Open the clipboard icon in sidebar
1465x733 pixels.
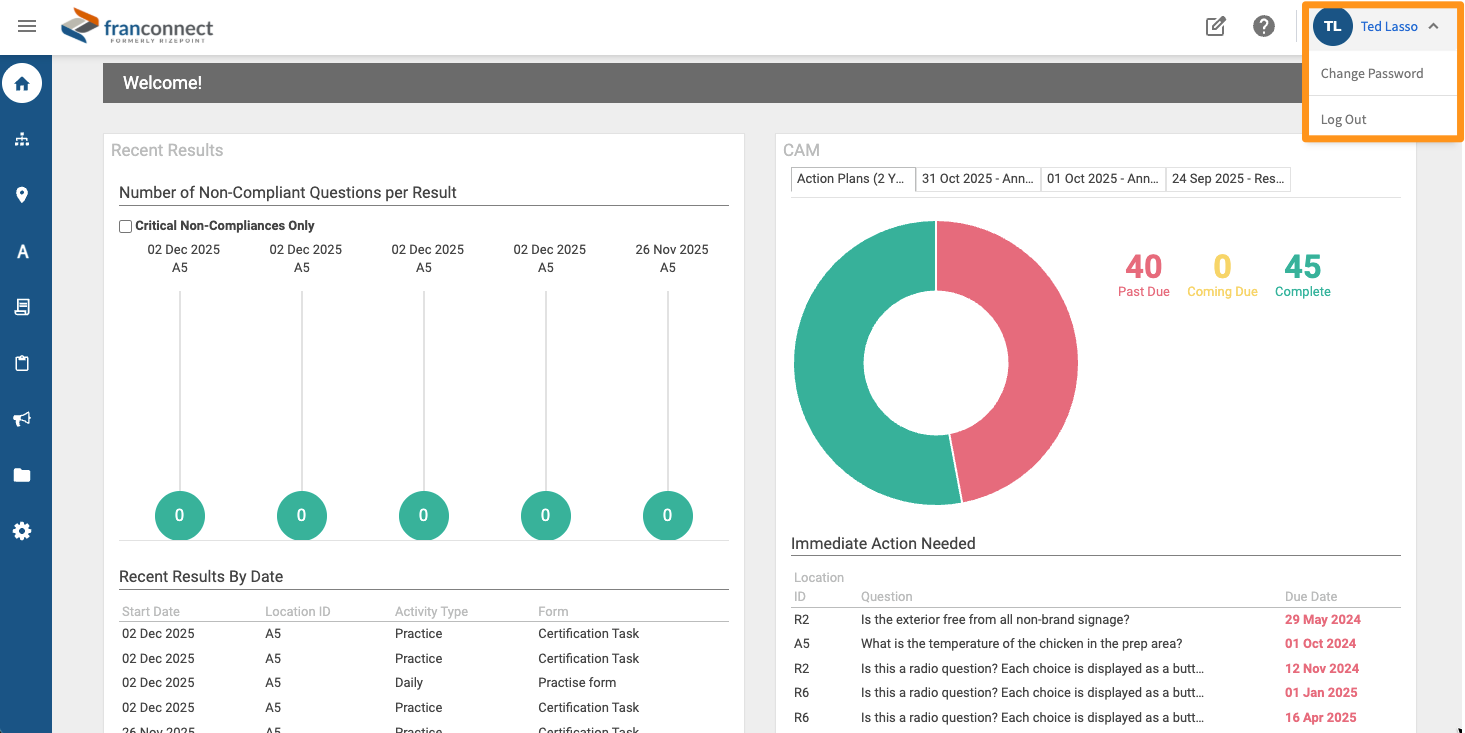point(22,363)
